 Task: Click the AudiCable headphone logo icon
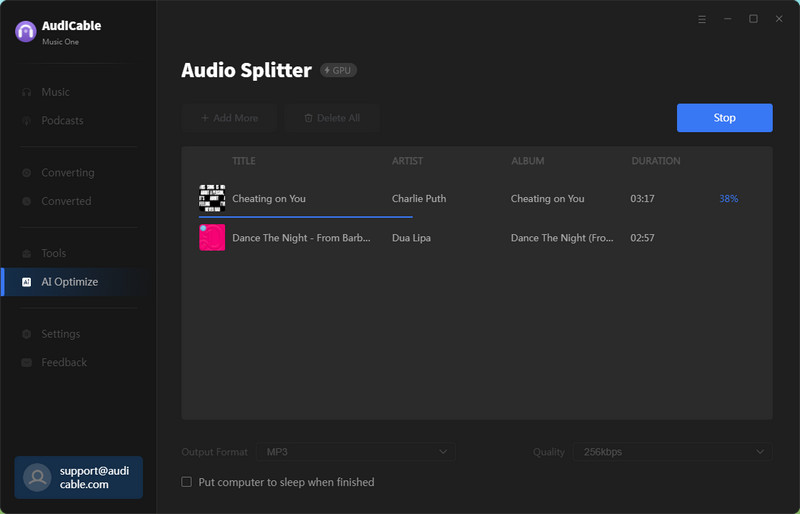[26, 32]
